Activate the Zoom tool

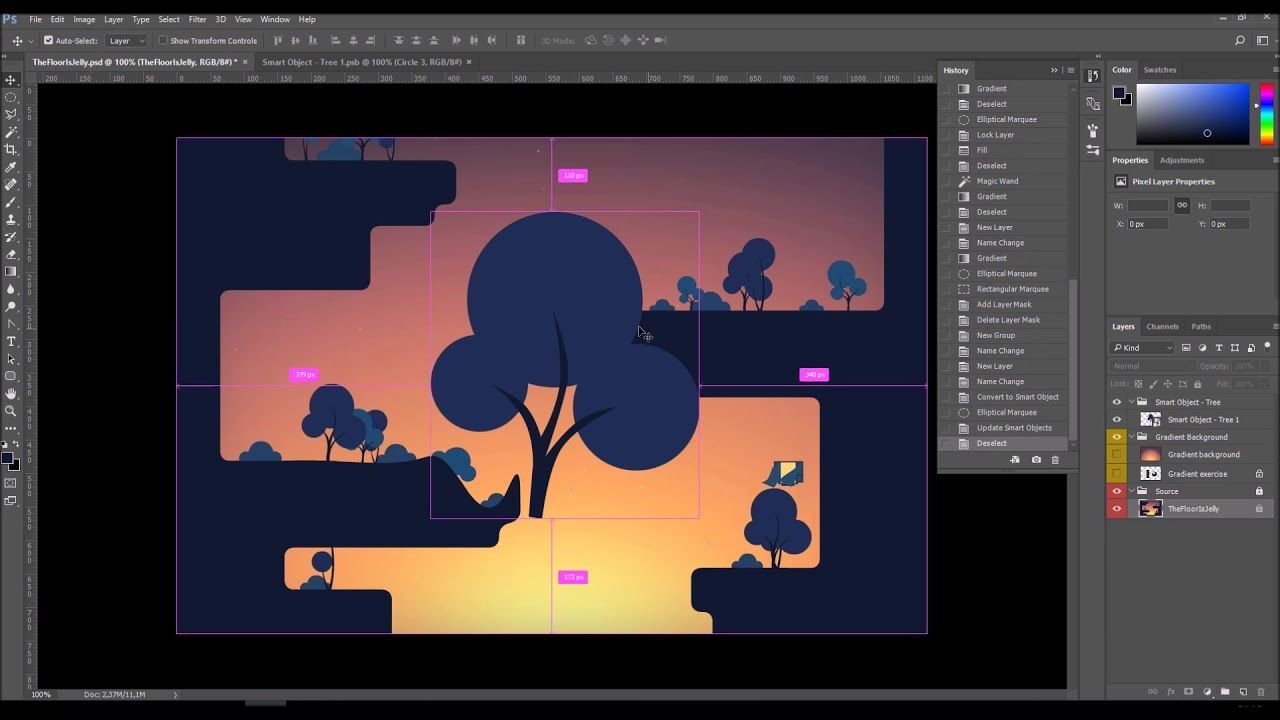(x=11, y=411)
